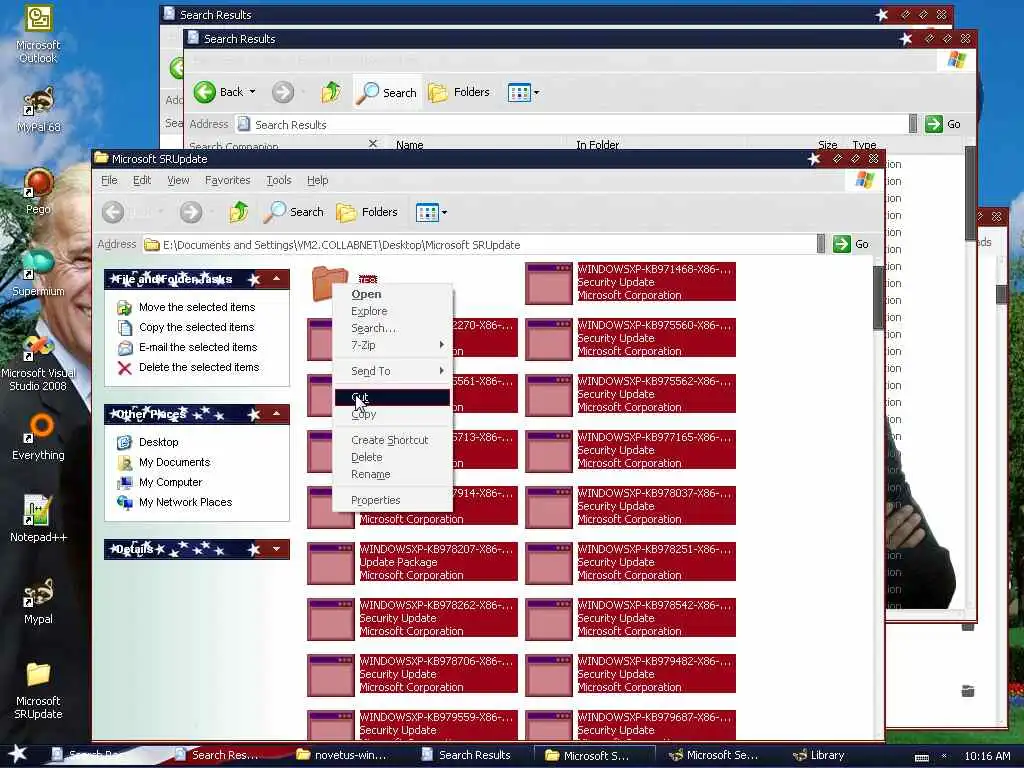Viewport: 1024px width, 768px height.
Task: Toggle Folders pane in SRUpdate toolbar
Action: tap(367, 212)
